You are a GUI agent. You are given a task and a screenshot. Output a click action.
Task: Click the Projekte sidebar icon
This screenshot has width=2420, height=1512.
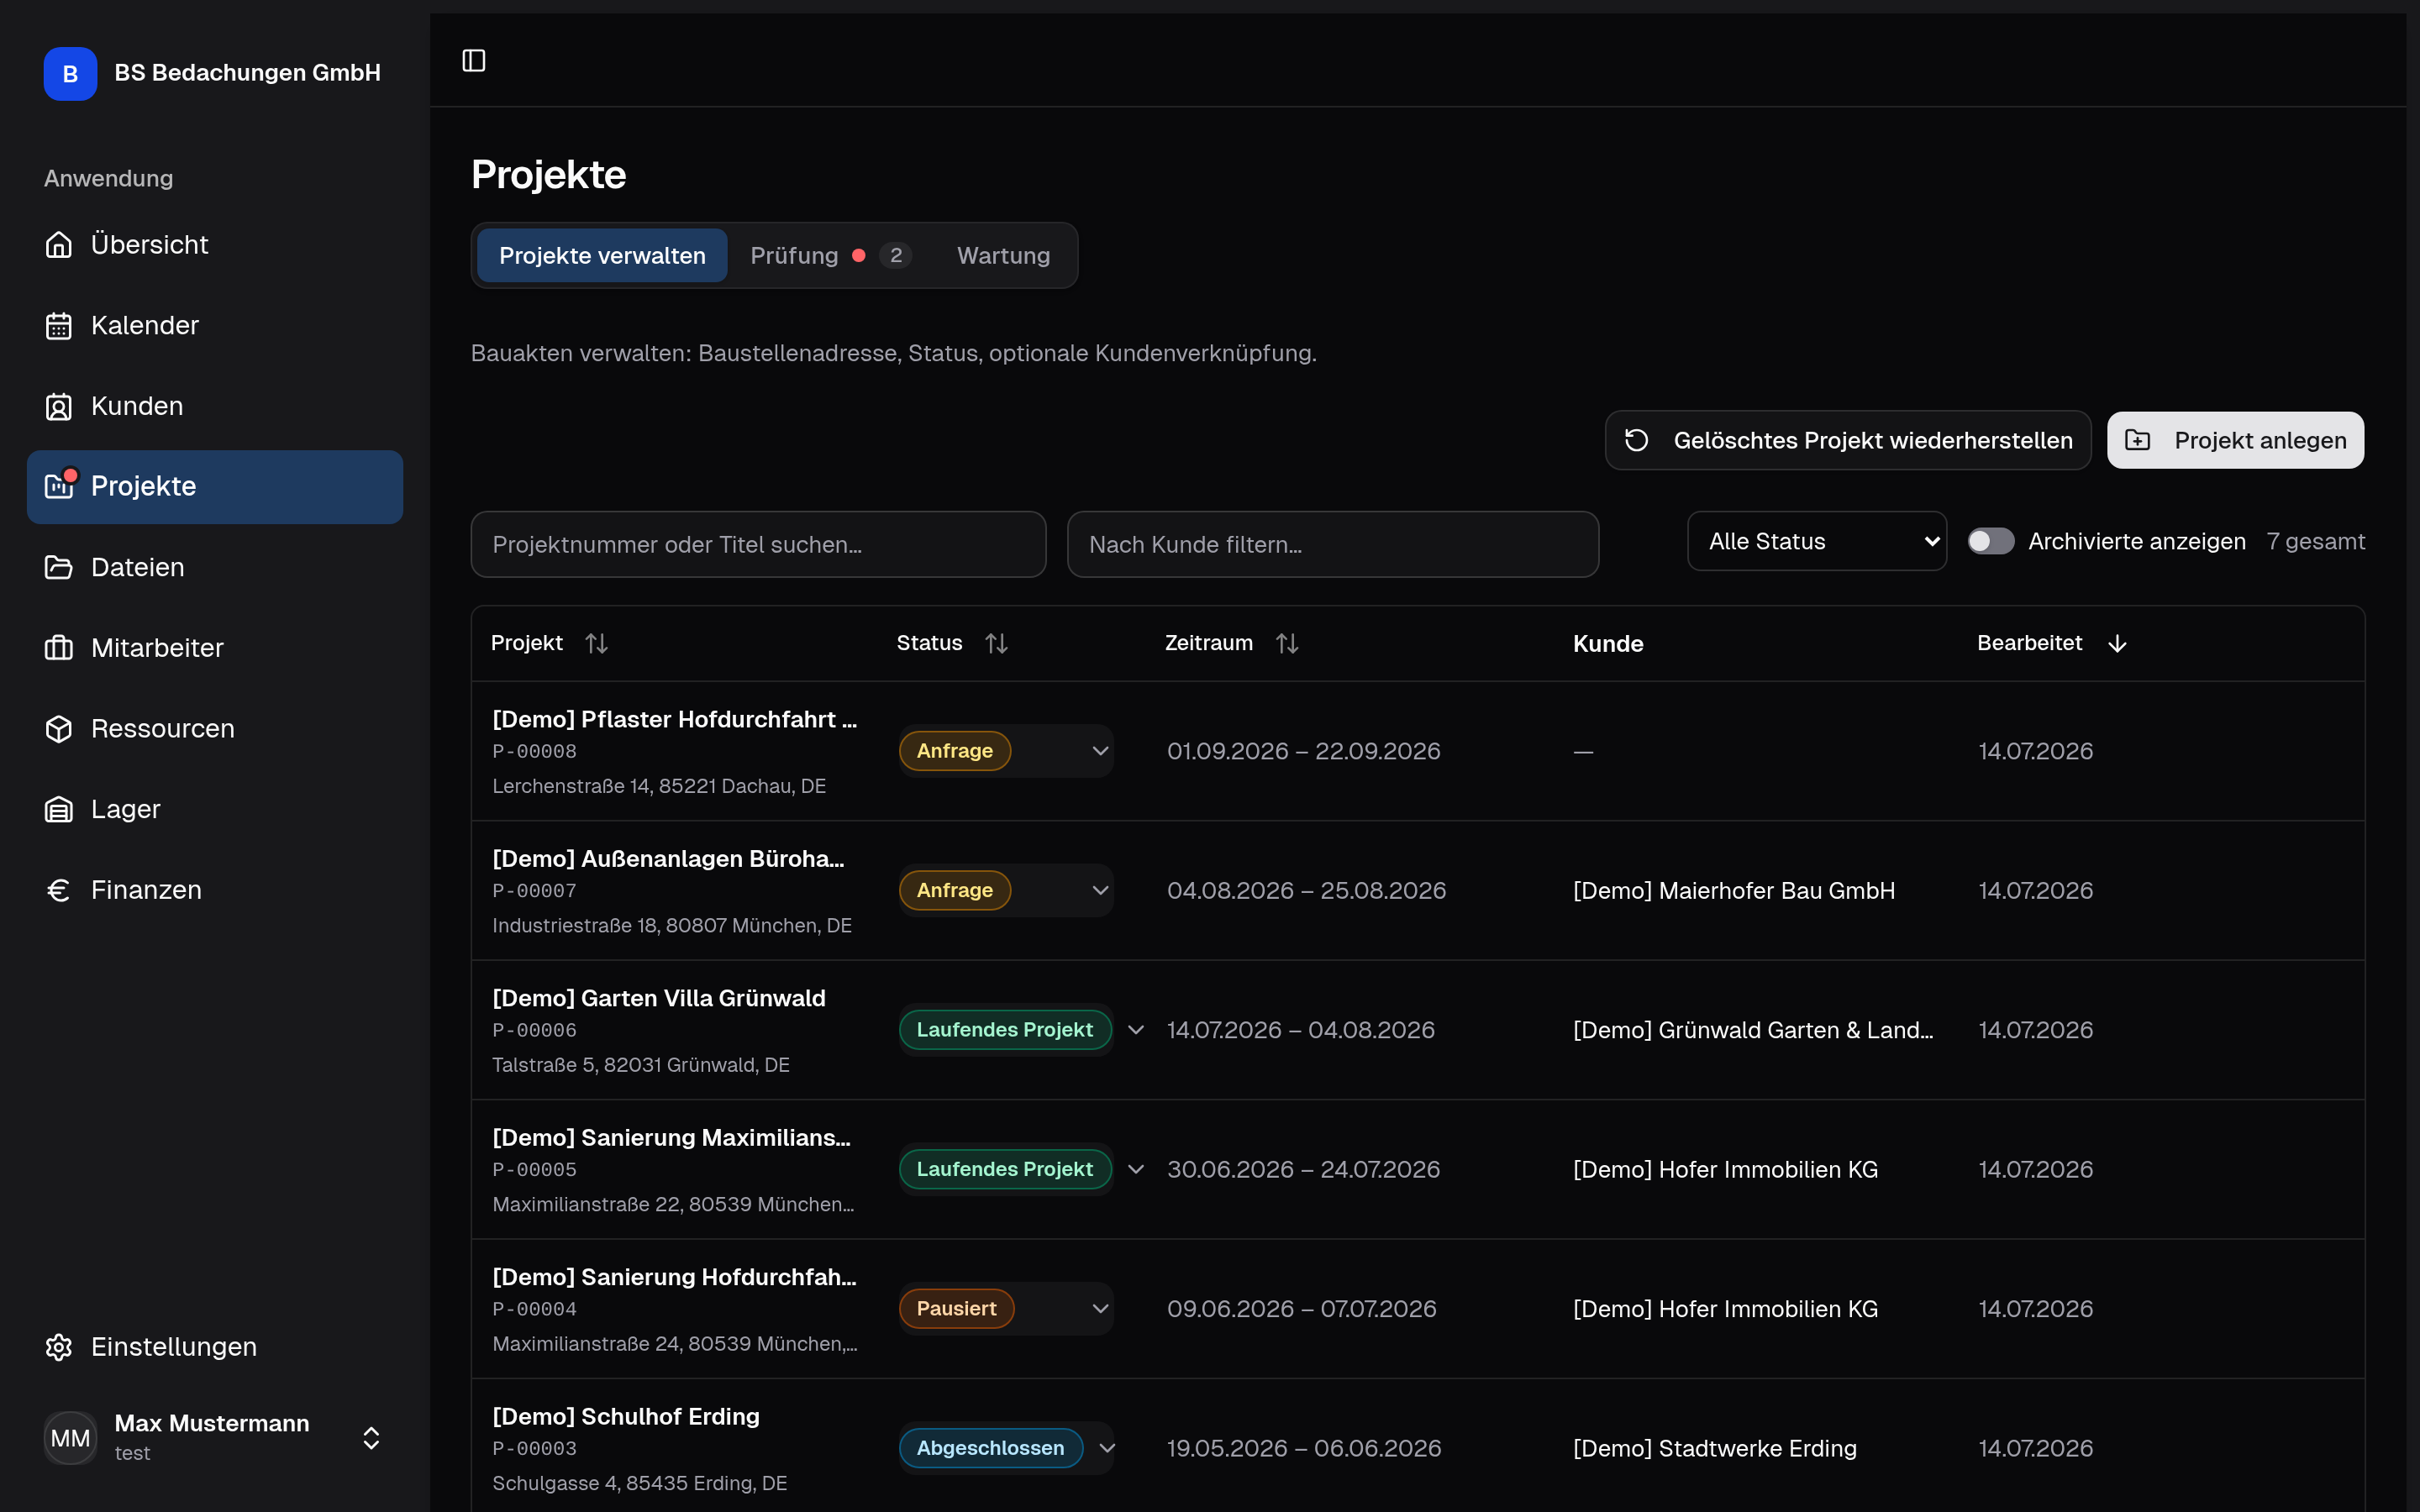pos(59,486)
